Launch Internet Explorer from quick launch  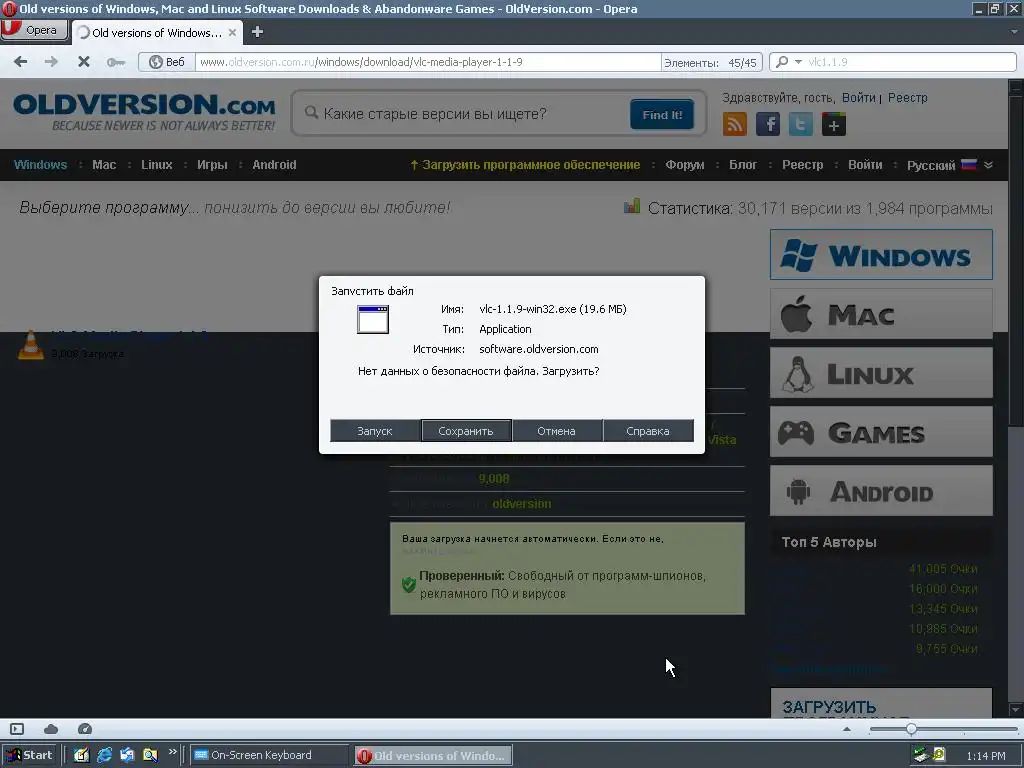[x=104, y=755]
